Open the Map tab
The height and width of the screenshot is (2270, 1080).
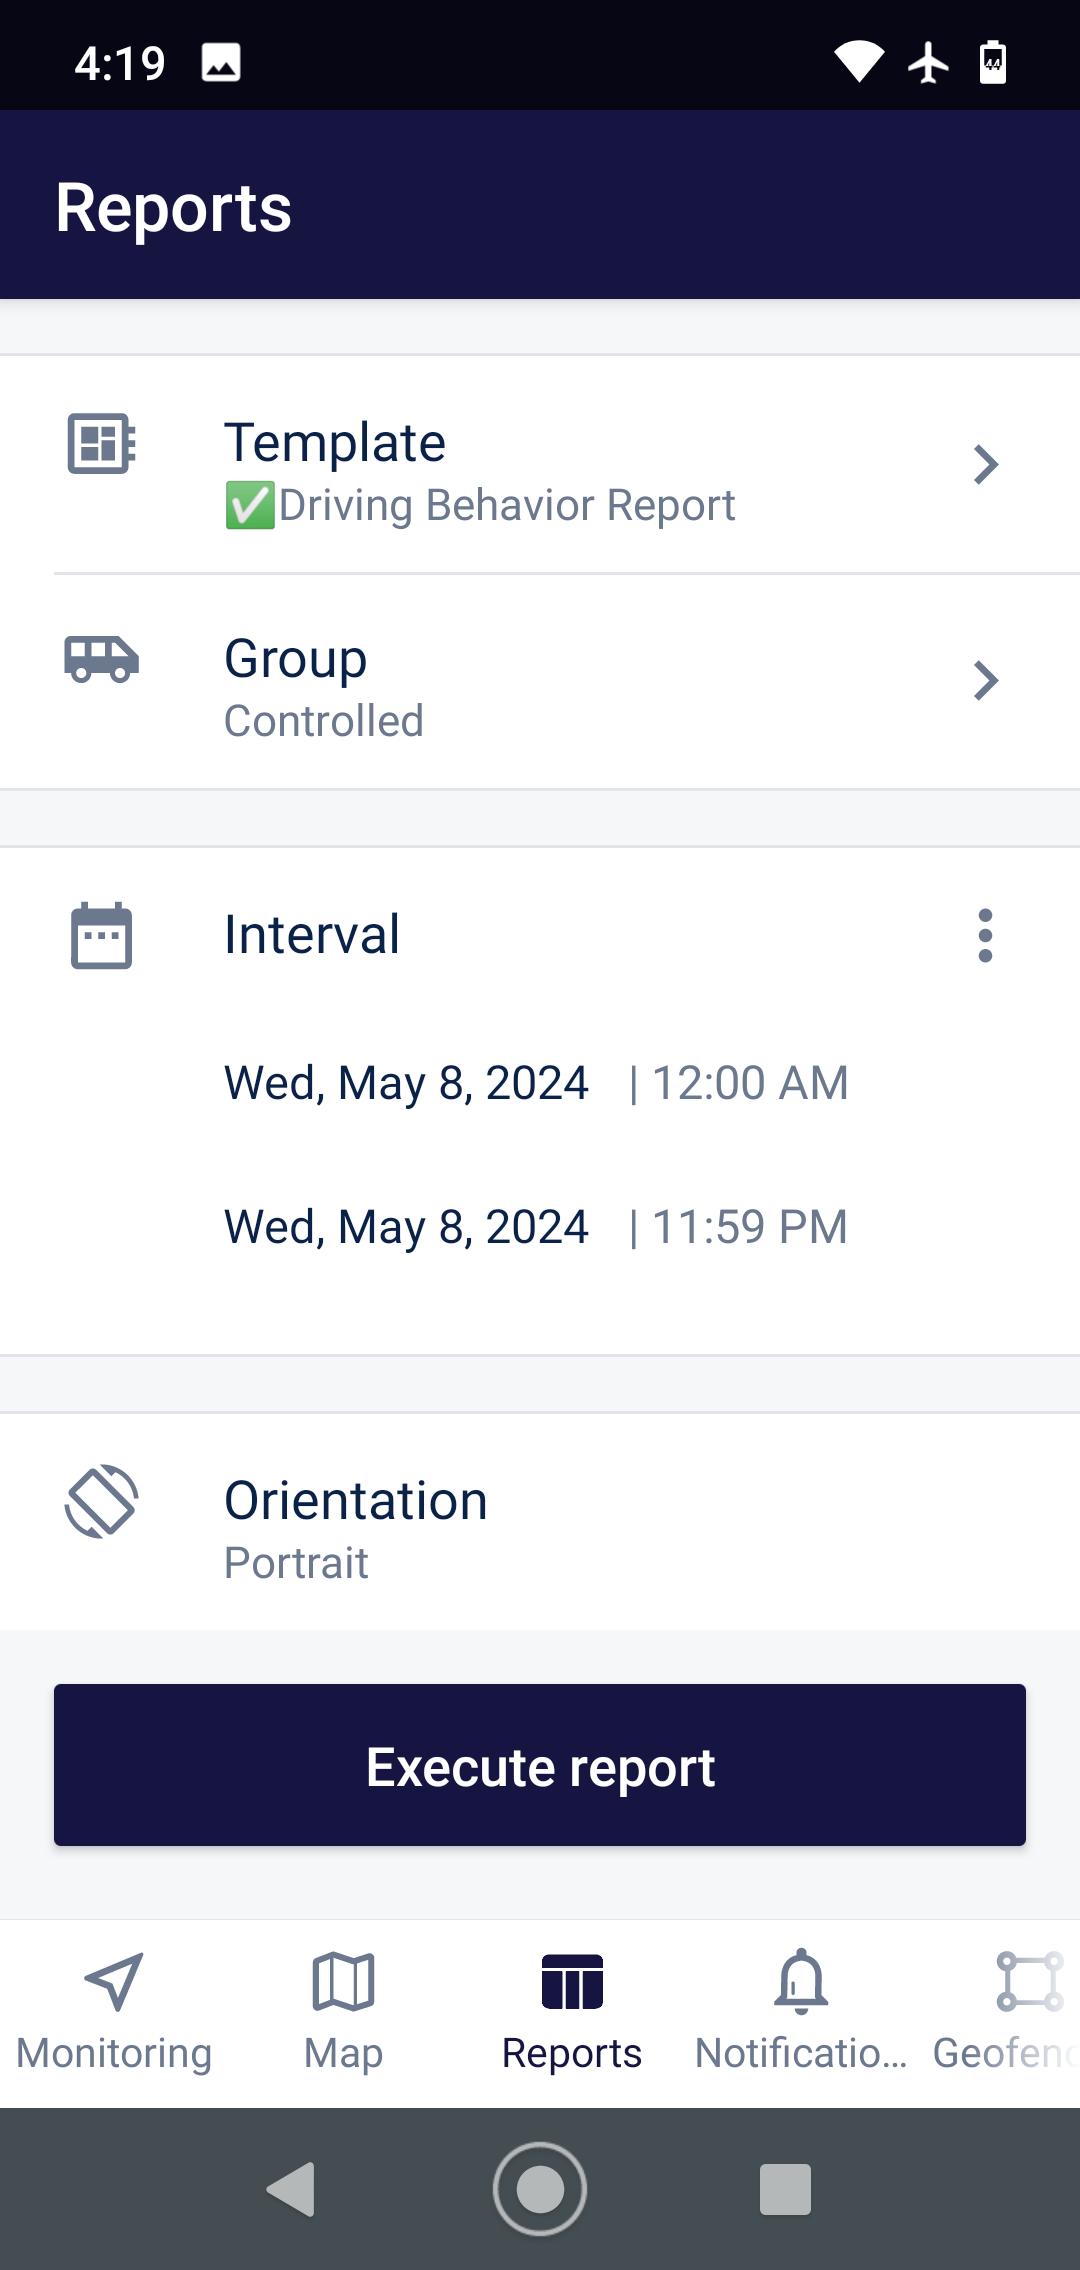coord(343,2012)
